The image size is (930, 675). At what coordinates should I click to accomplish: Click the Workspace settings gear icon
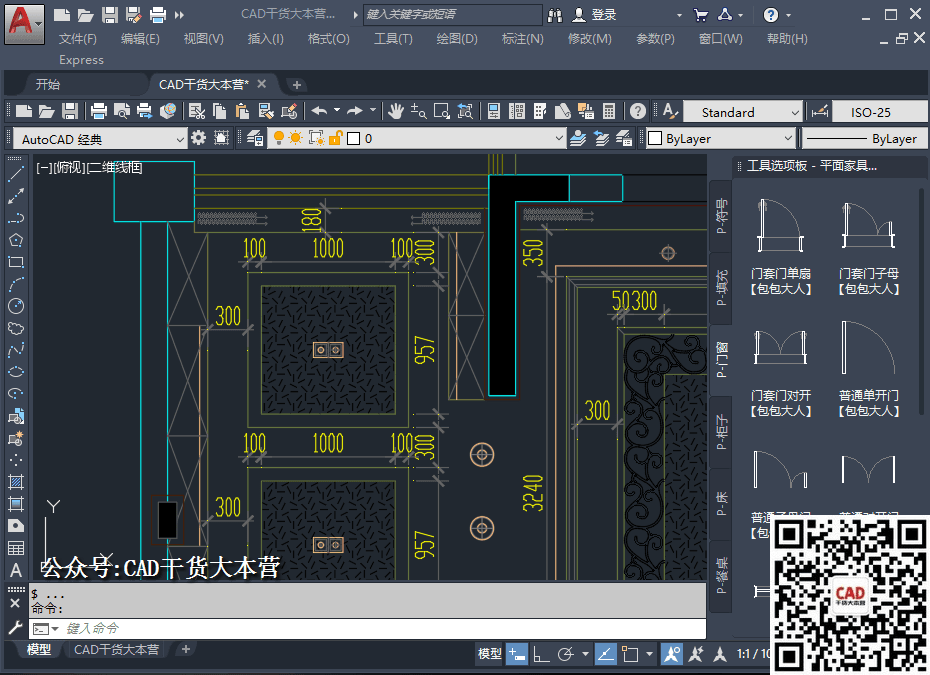point(198,138)
